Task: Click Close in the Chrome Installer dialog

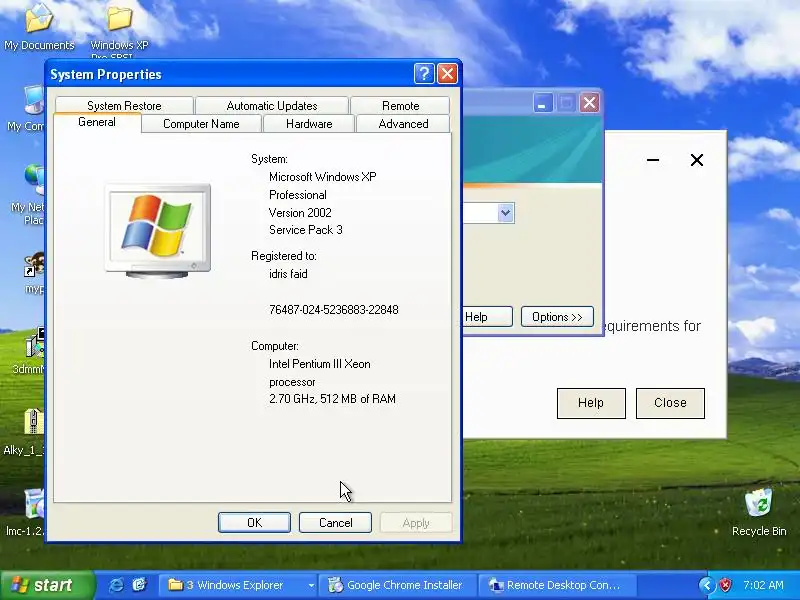Action: [x=670, y=403]
